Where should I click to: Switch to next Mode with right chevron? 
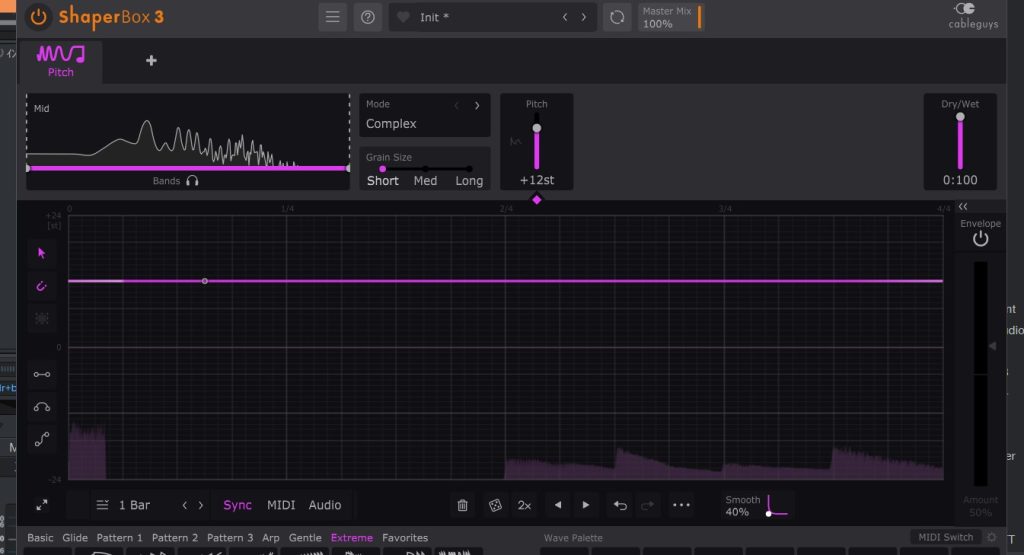point(477,105)
